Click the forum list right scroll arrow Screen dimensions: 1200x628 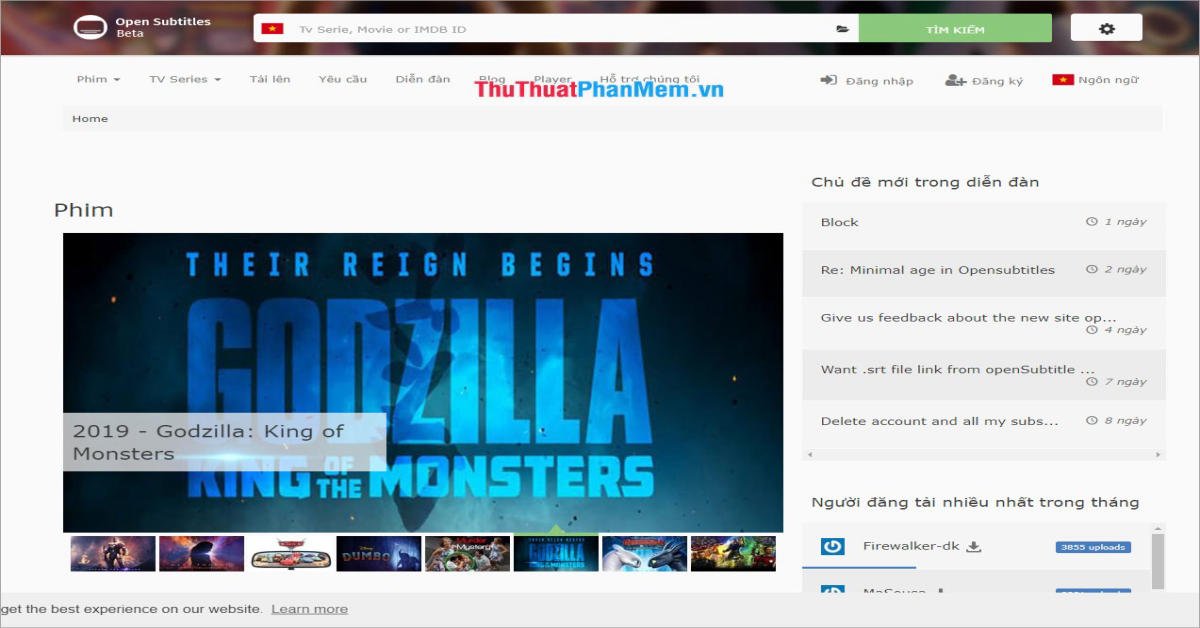[1158, 455]
